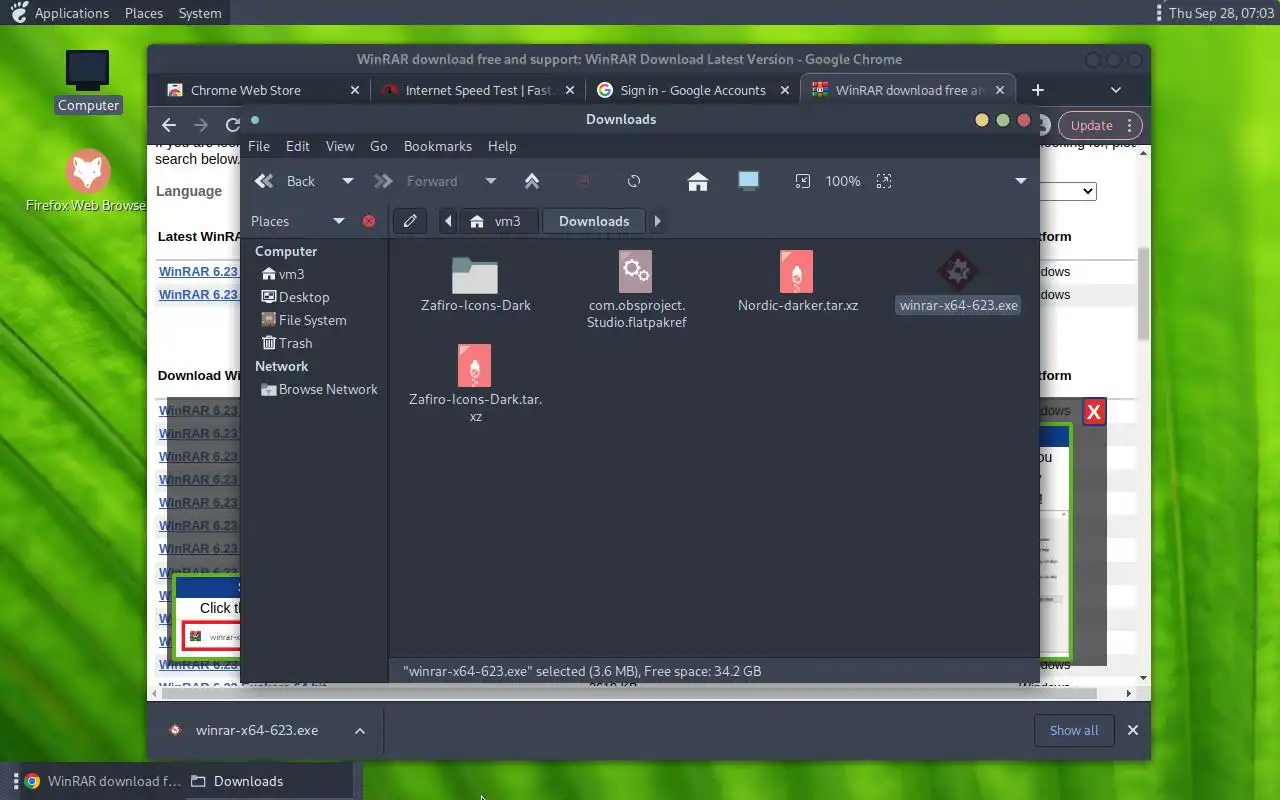
Task: Close the Chrome Web Store tab
Action: point(355,90)
